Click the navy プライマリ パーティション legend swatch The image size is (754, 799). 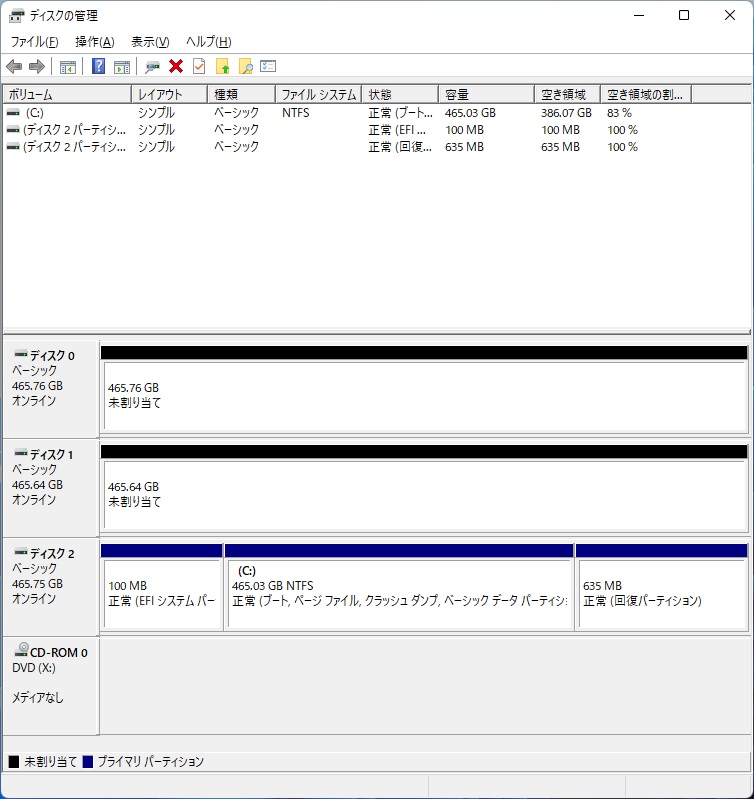[x=88, y=762]
